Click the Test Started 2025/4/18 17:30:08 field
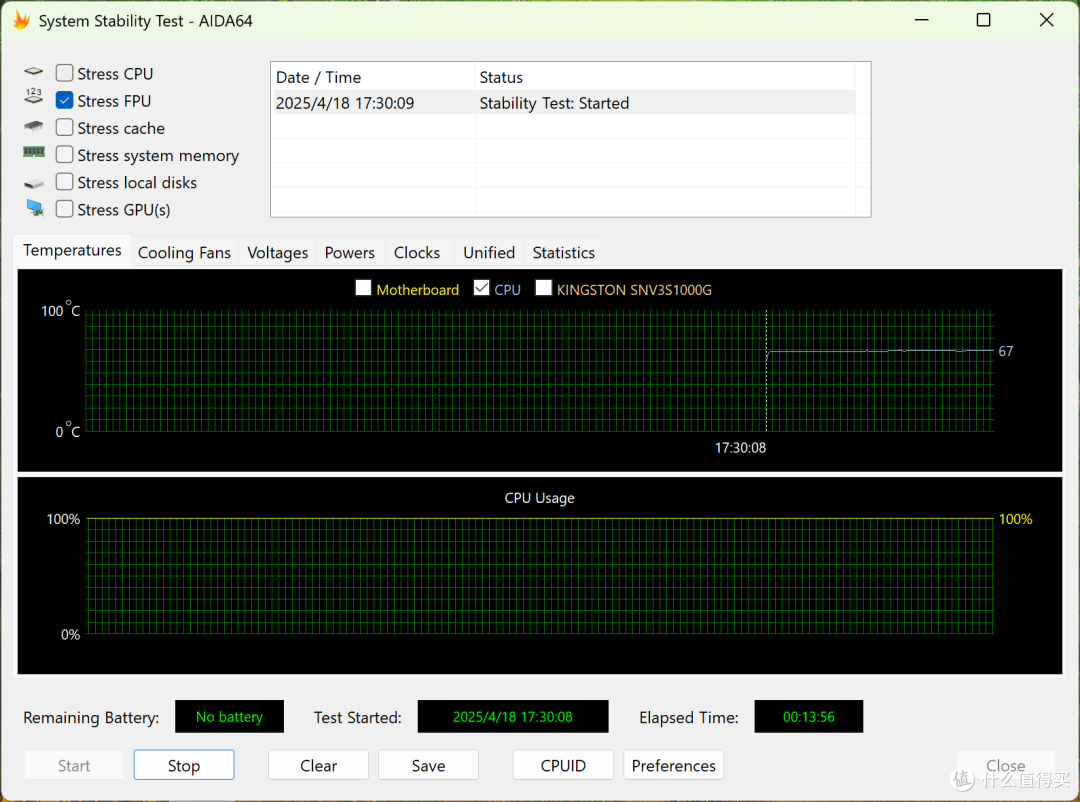Viewport: 1080px width, 802px height. (513, 717)
